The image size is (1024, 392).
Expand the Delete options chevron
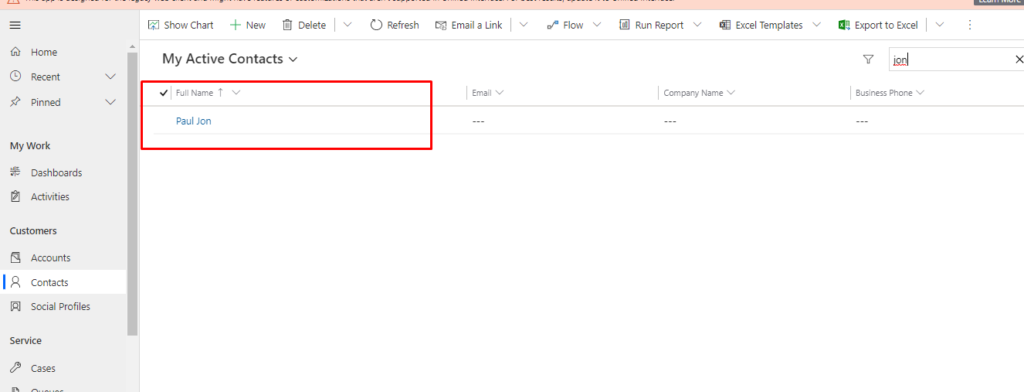(347, 25)
